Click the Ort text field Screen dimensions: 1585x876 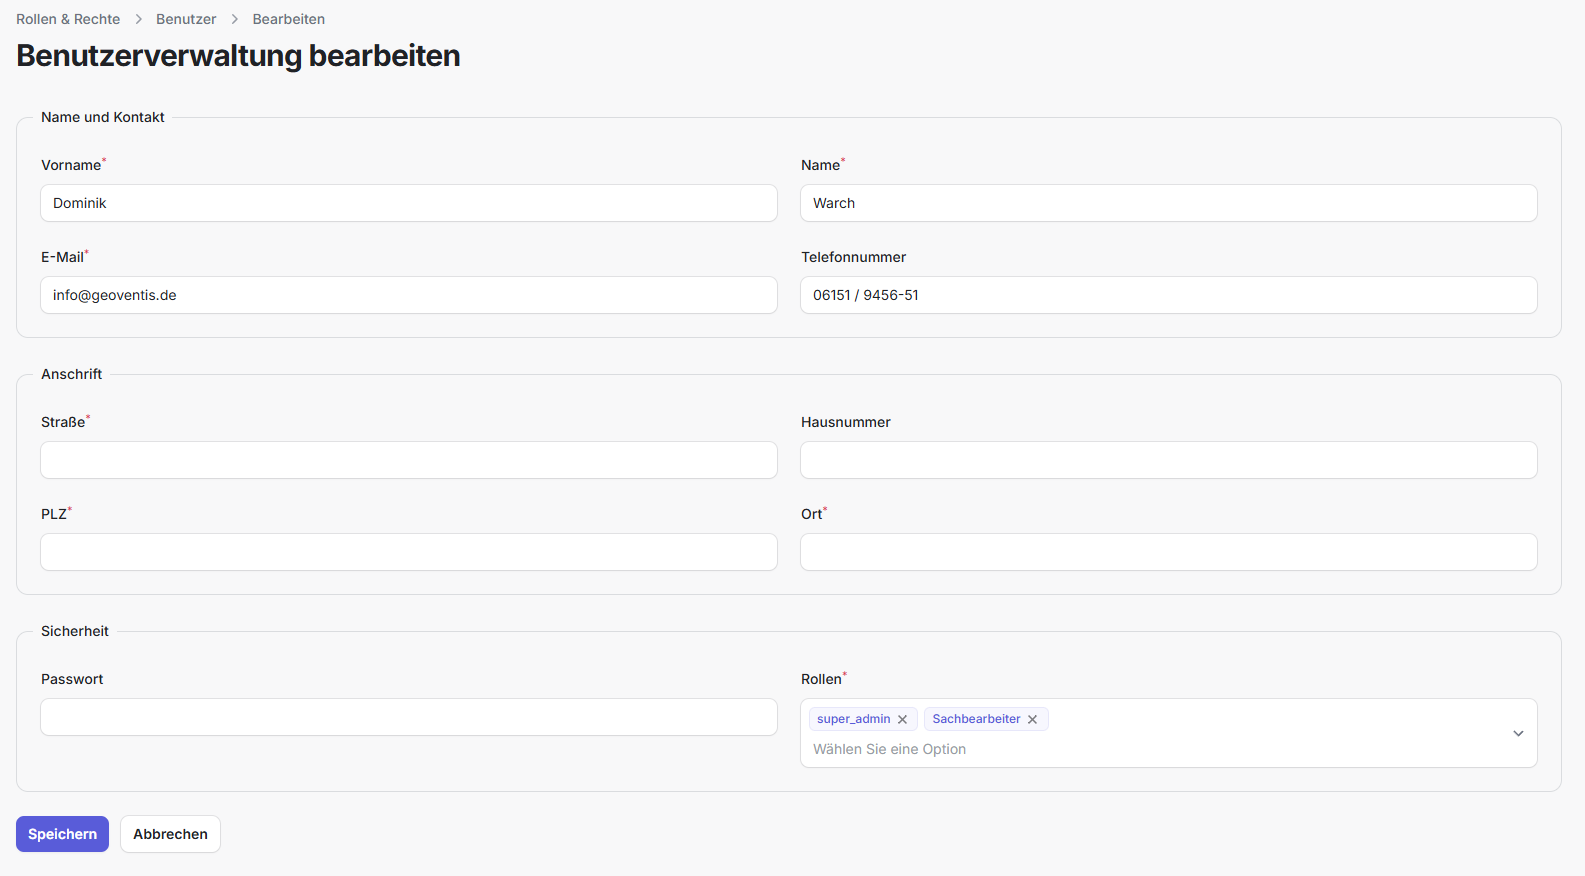click(1168, 552)
